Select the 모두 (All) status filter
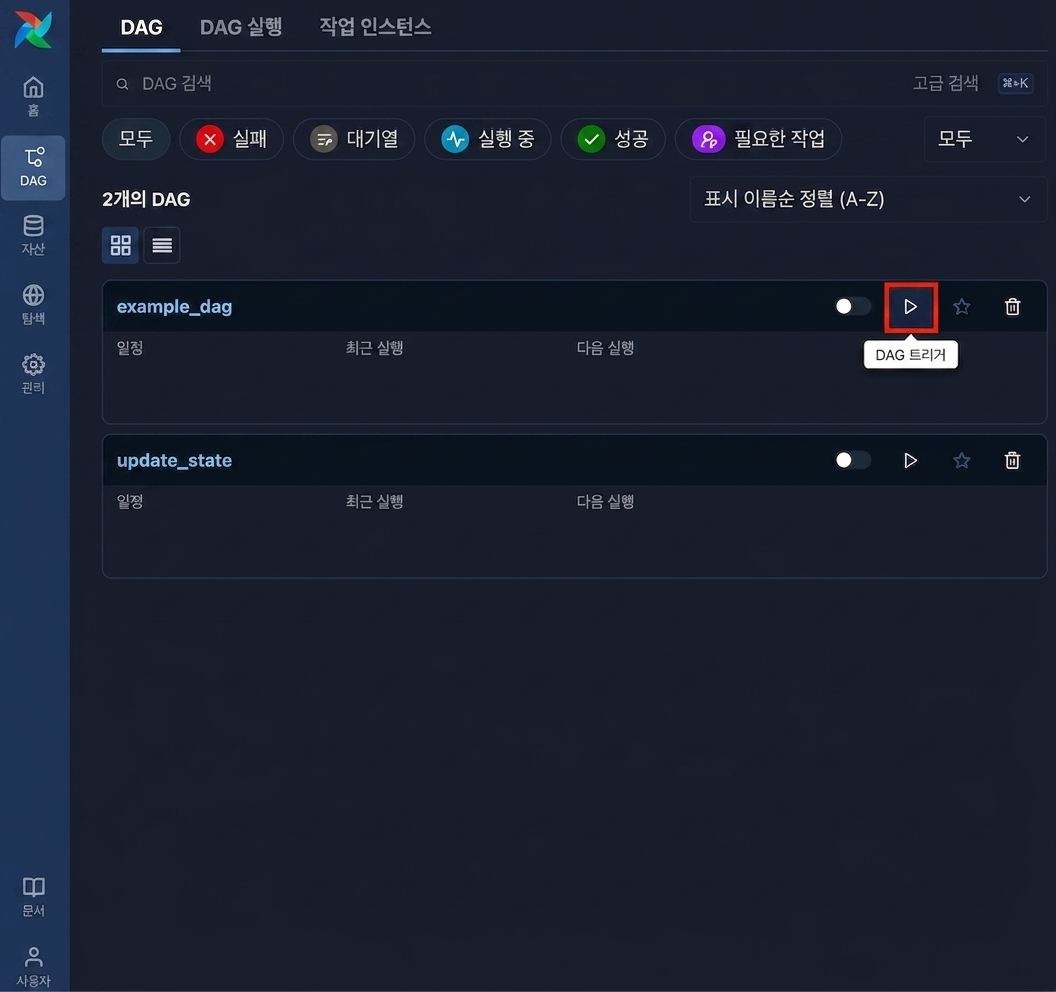The width and height of the screenshot is (1056, 992). [x=136, y=139]
